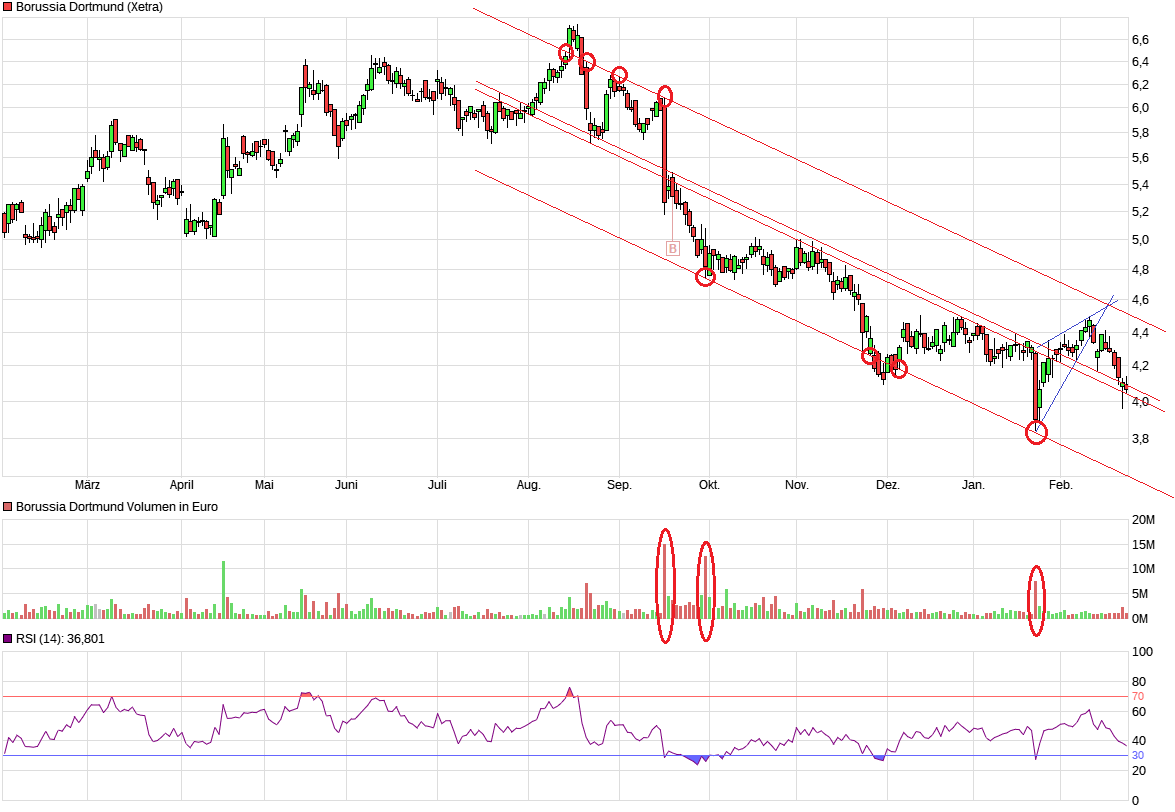Click the 20M volume axis label
The image size is (1175, 812).
[x=1144, y=520]
